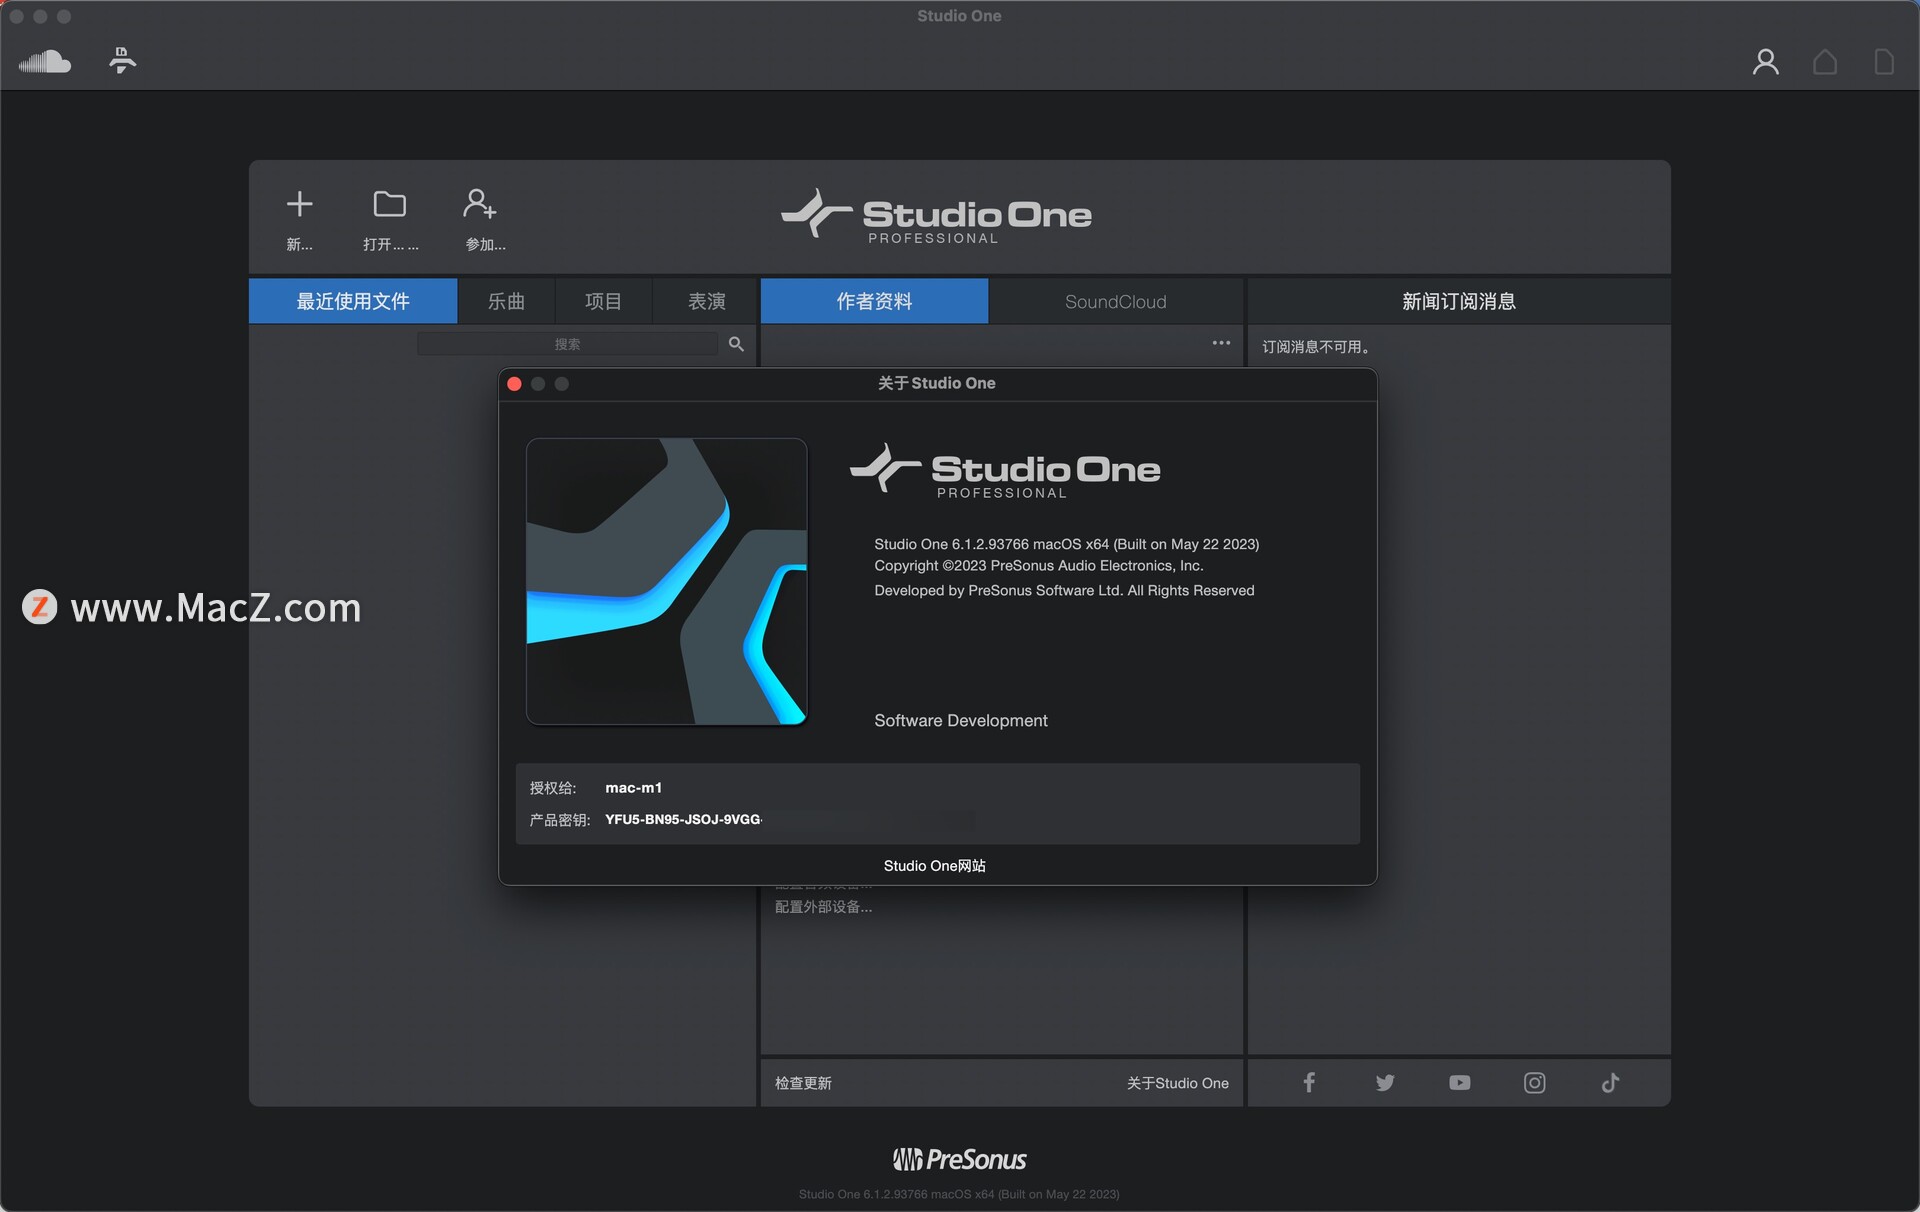Click the recent files search field
The image size is (1920, 1212).
567,344
